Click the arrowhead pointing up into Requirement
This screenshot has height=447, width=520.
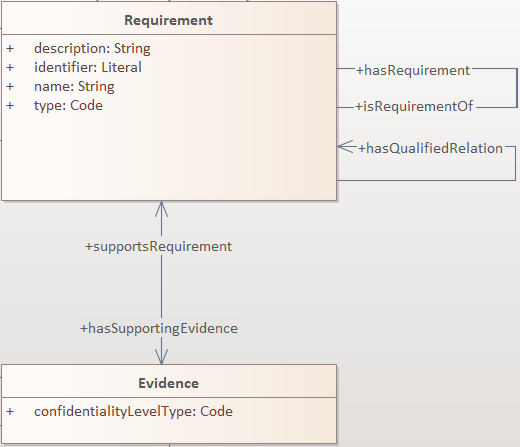161,209
